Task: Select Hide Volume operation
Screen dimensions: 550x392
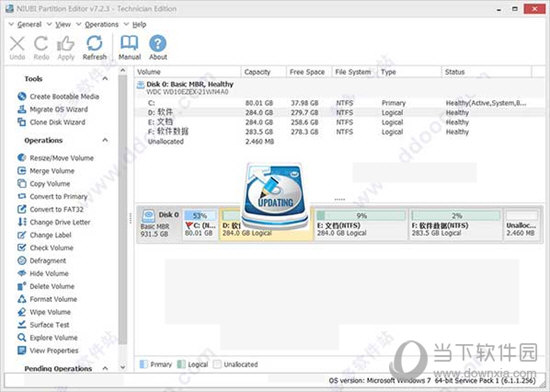Action: tap(43, 273)
